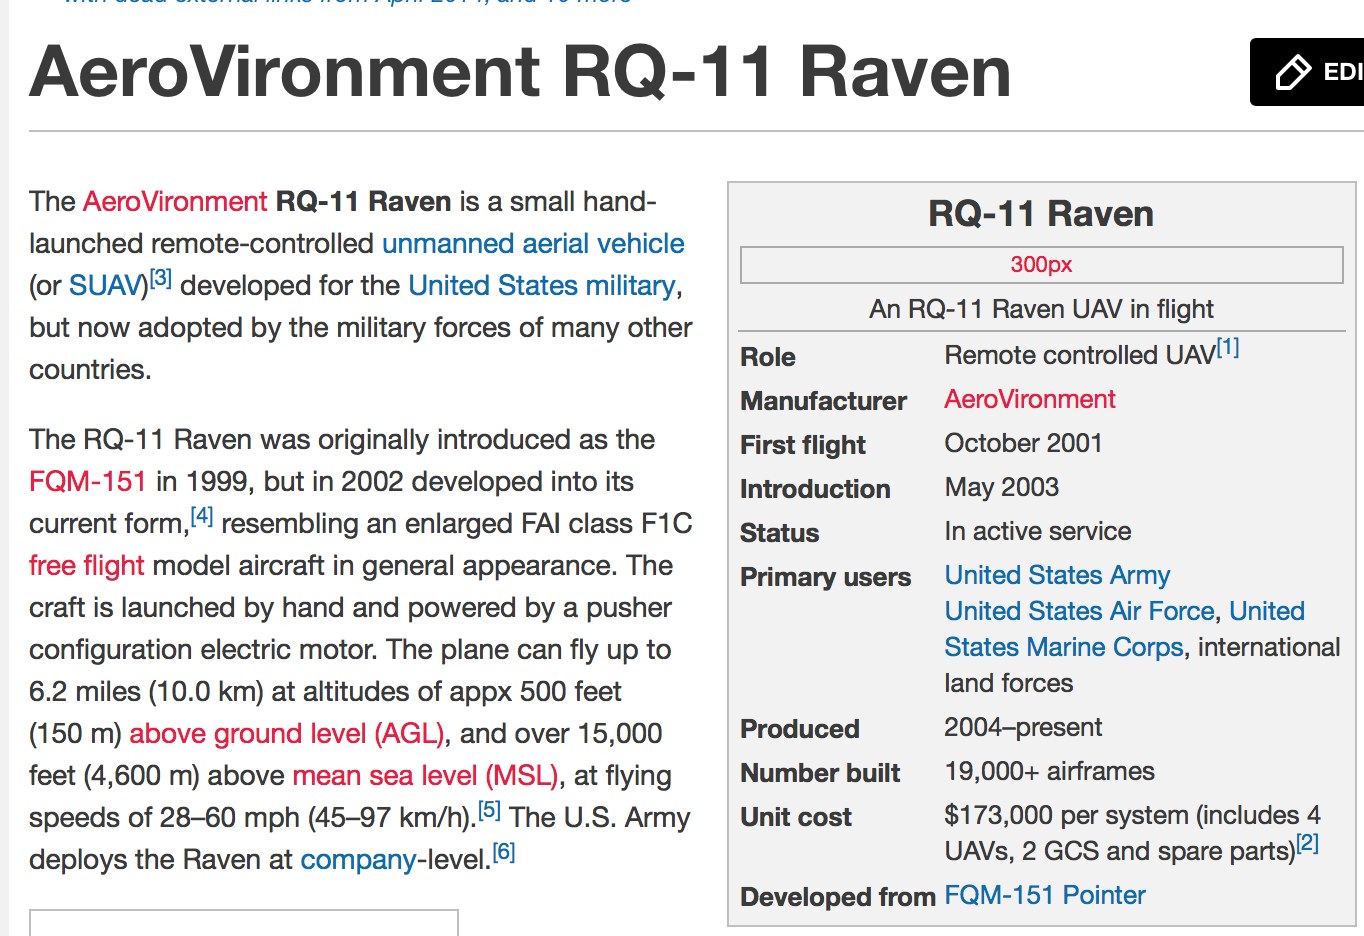
Task: Open citation [2] after spare parts
Action: pyautogui.click(x=1308, y=844)
